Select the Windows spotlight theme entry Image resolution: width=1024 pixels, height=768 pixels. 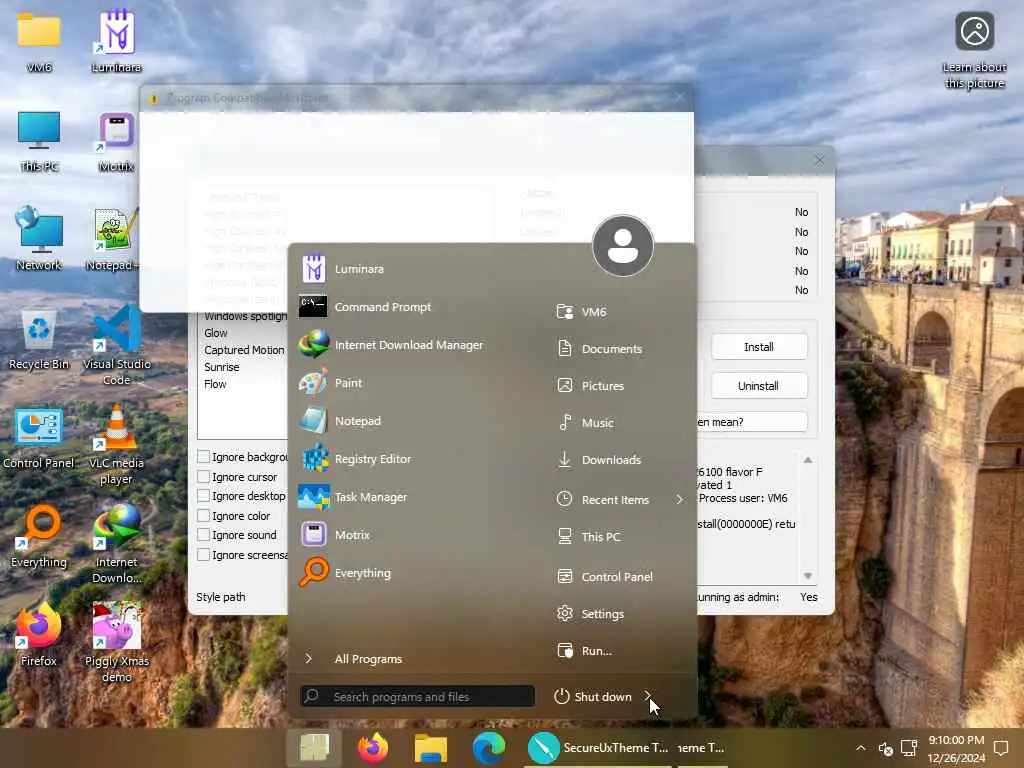[x=246, y=316]
